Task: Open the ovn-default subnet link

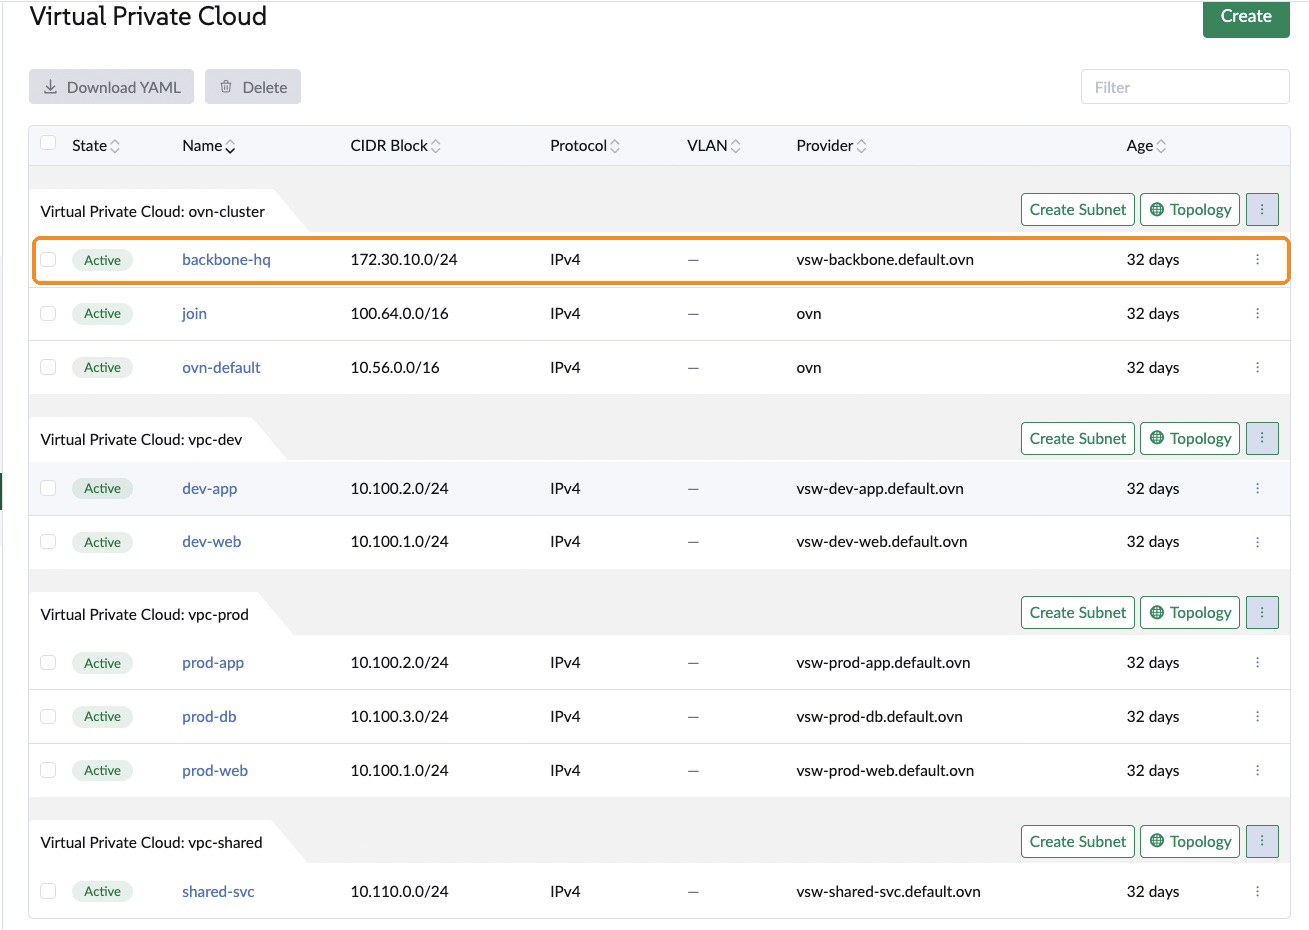Action: pyautogui.click(x=221, y=368)
